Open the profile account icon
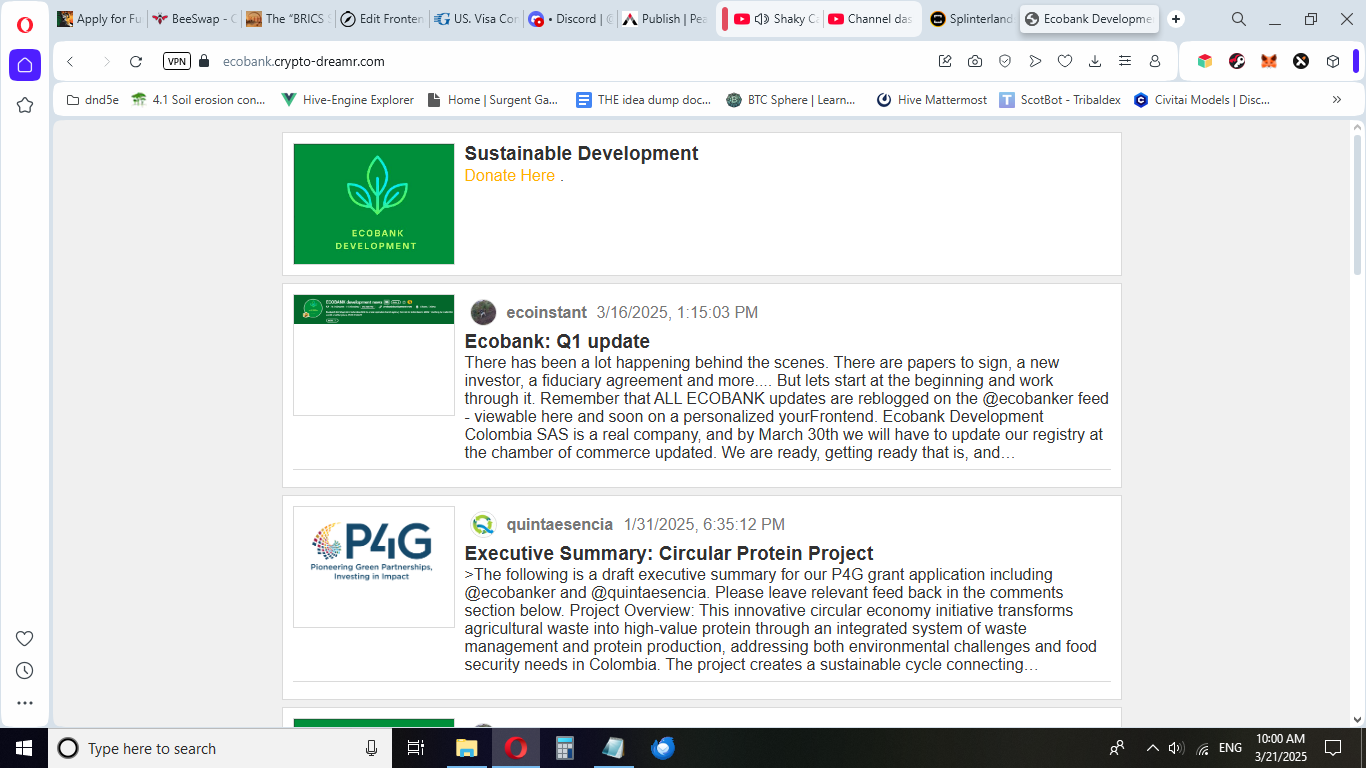This screenshot has height=768, width=1366. coord(1155,61)
